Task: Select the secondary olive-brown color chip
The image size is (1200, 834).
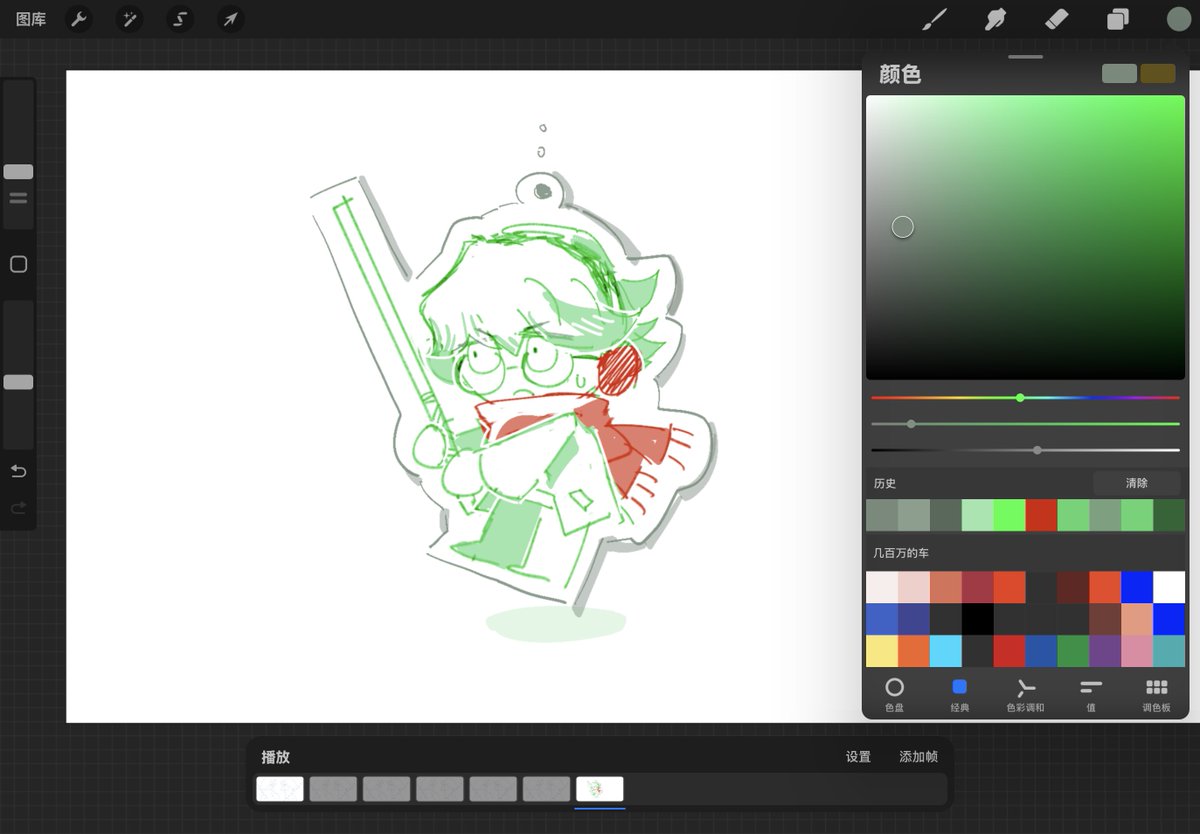Action: [x=1158, y=73]
